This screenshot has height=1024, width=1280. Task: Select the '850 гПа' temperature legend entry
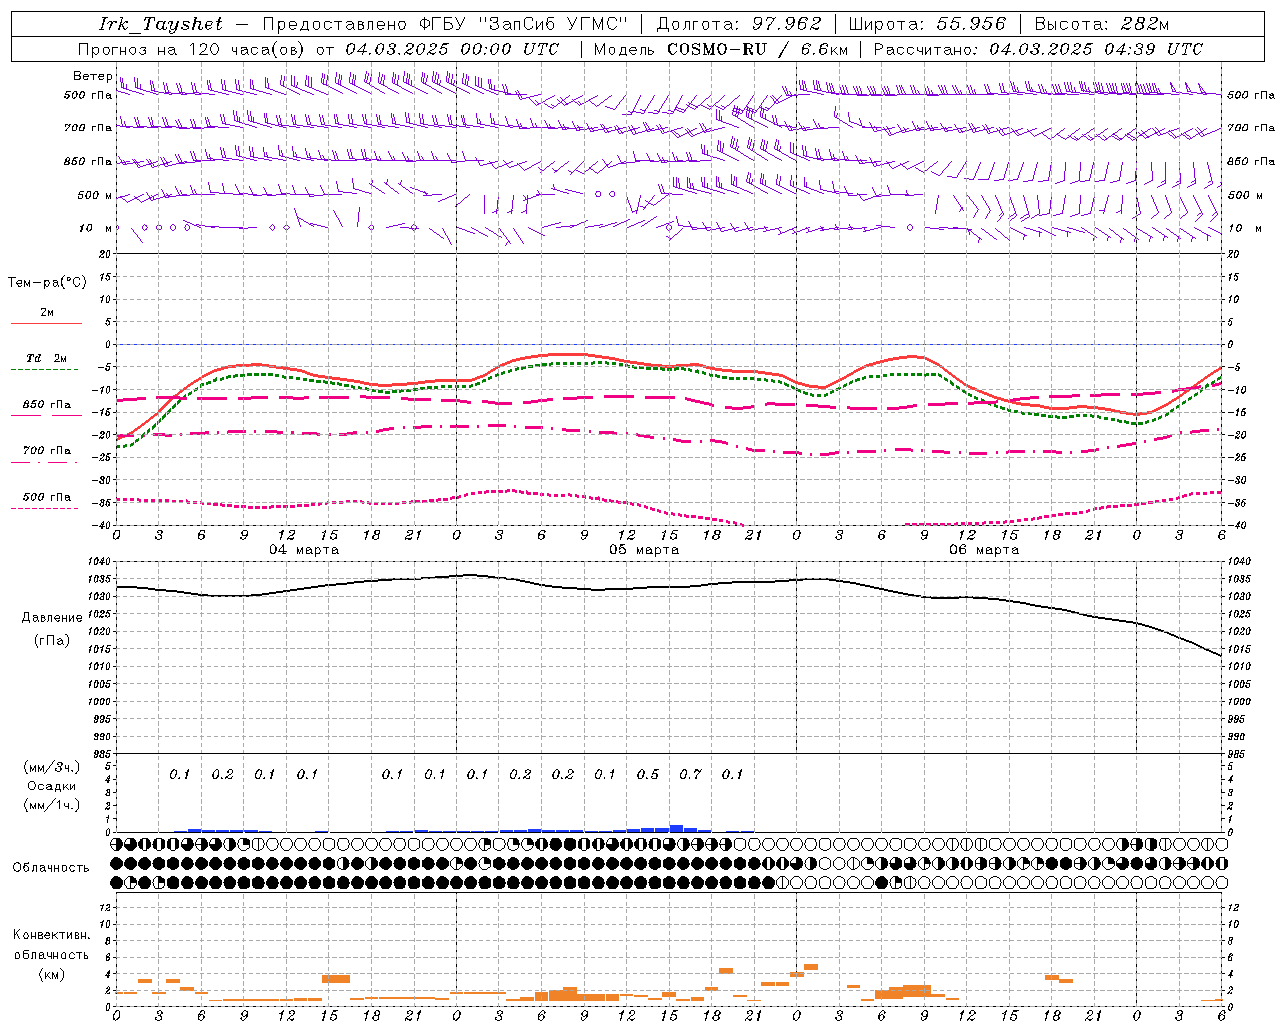pos(47,405)
